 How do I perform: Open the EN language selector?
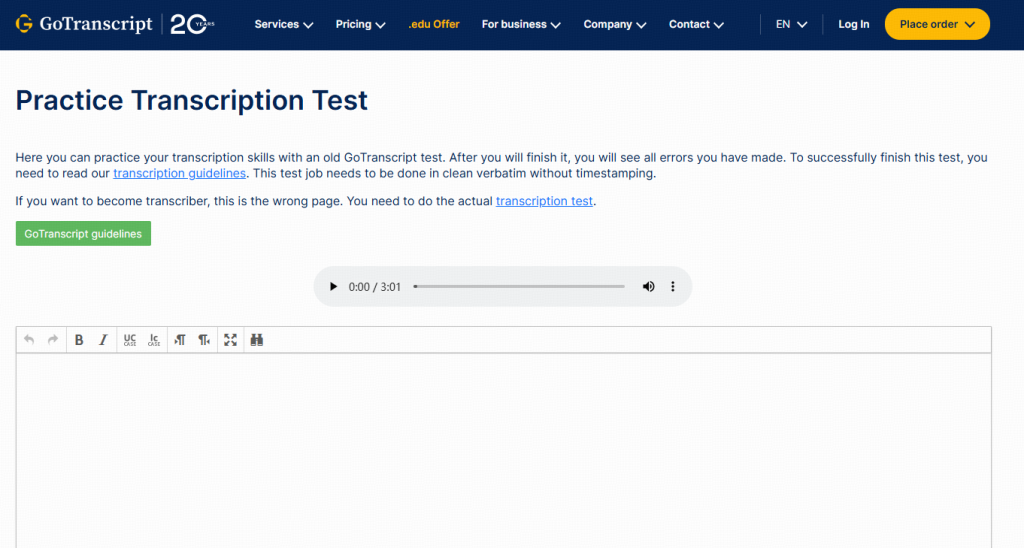792,24
